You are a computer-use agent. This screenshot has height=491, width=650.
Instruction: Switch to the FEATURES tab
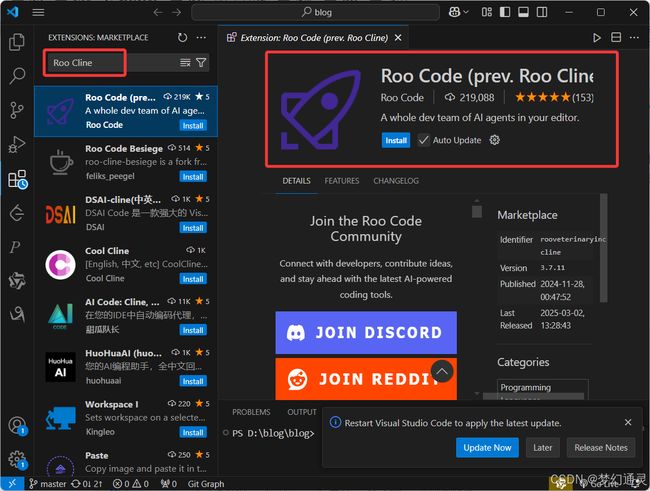[x=342, y=181]
